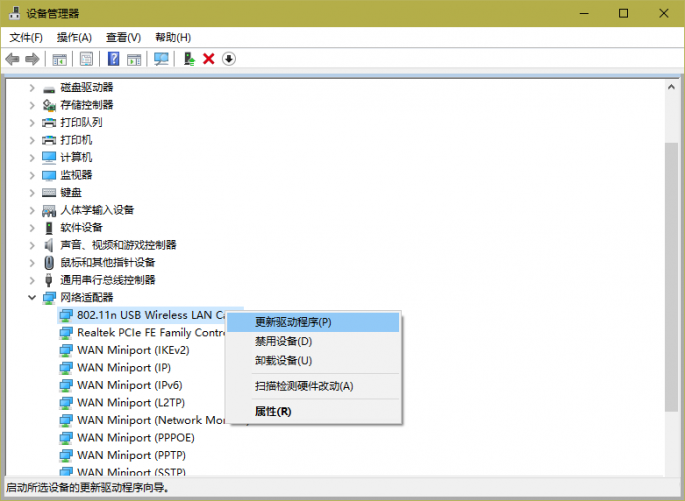Expand the 监视器 node
Image resolution: width=685 pixels, height=501 pixels.
coord(32,175)
